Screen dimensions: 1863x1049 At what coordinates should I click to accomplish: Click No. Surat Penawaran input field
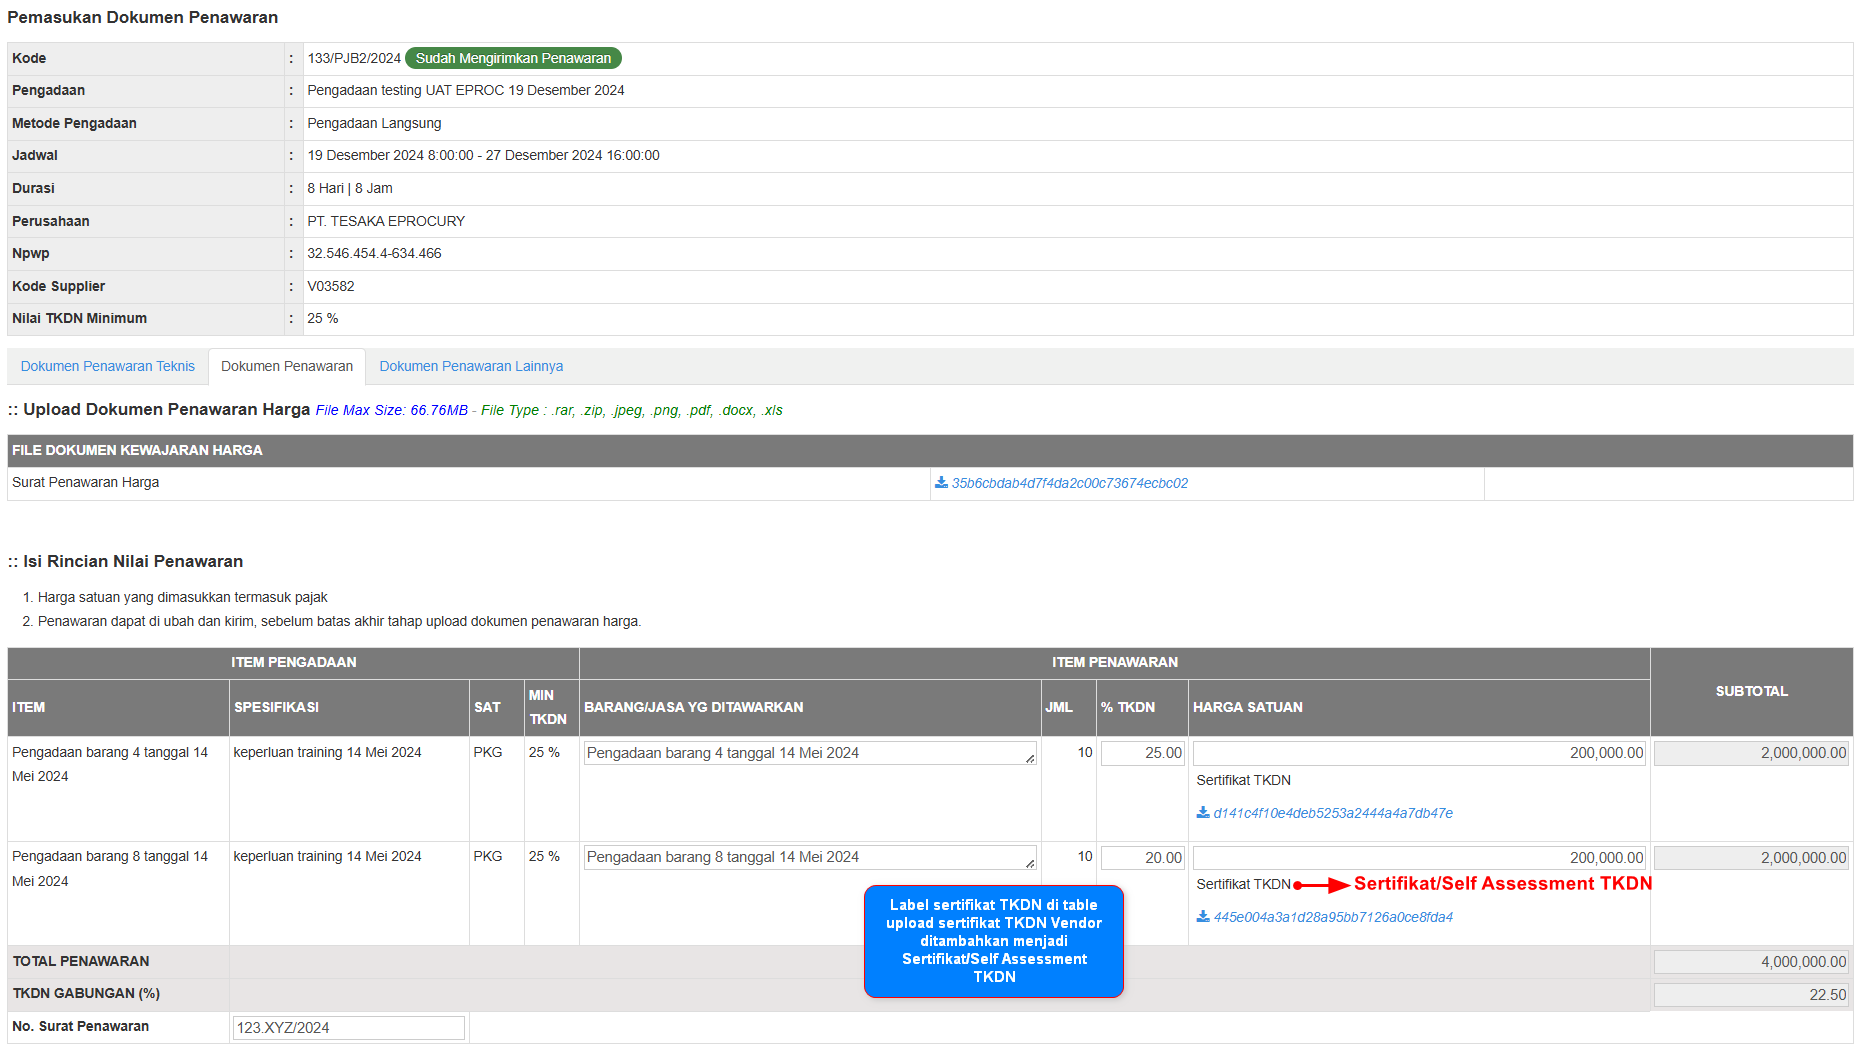348,1028
